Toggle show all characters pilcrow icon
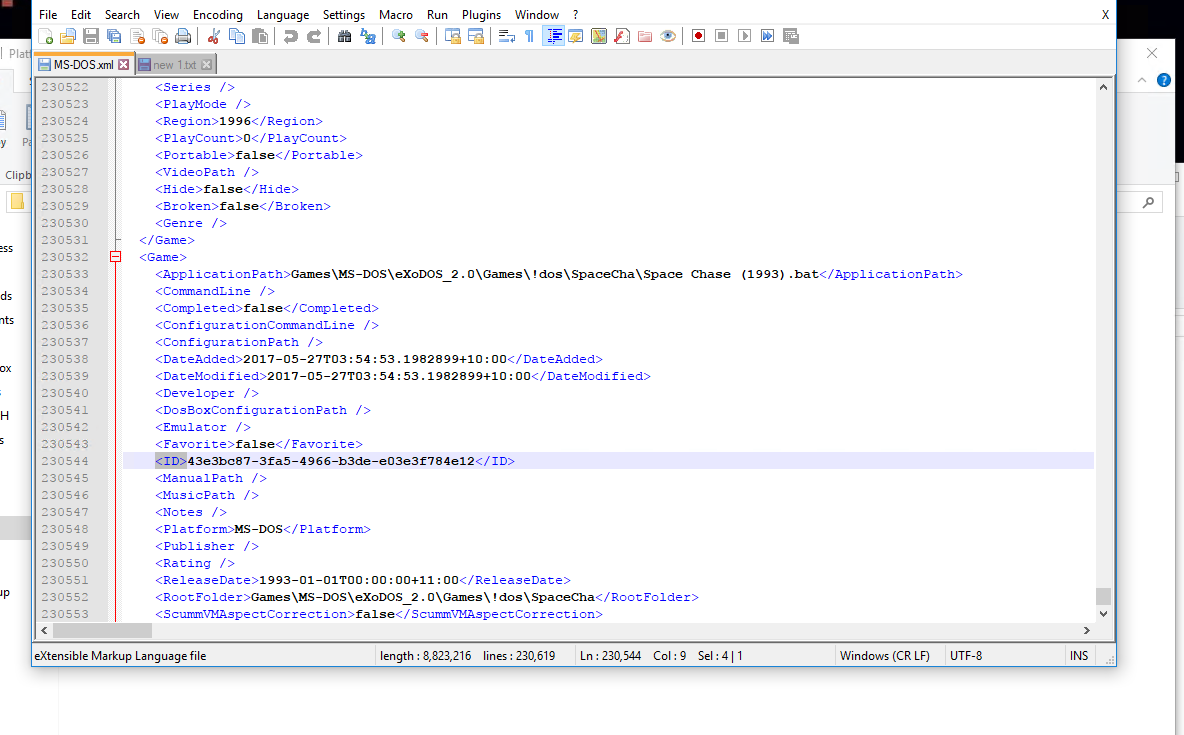The width and height of the screenshot is (1184, 735). pyautogui.click(x=529, y=36)
